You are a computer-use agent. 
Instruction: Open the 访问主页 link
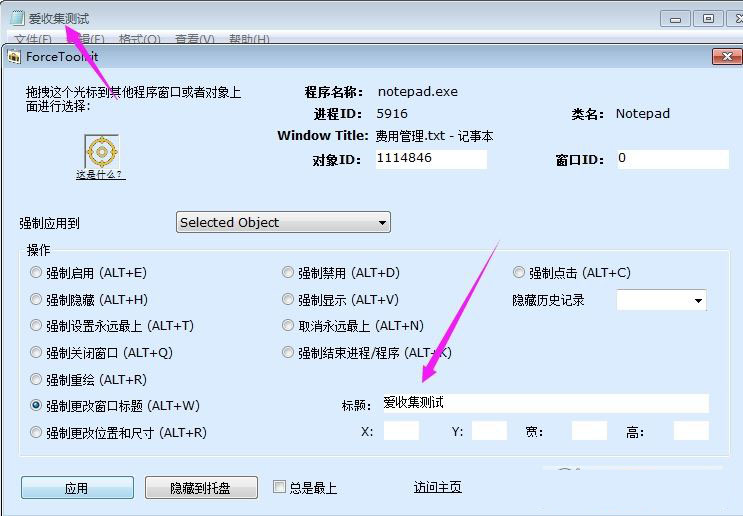pos(438,487)
